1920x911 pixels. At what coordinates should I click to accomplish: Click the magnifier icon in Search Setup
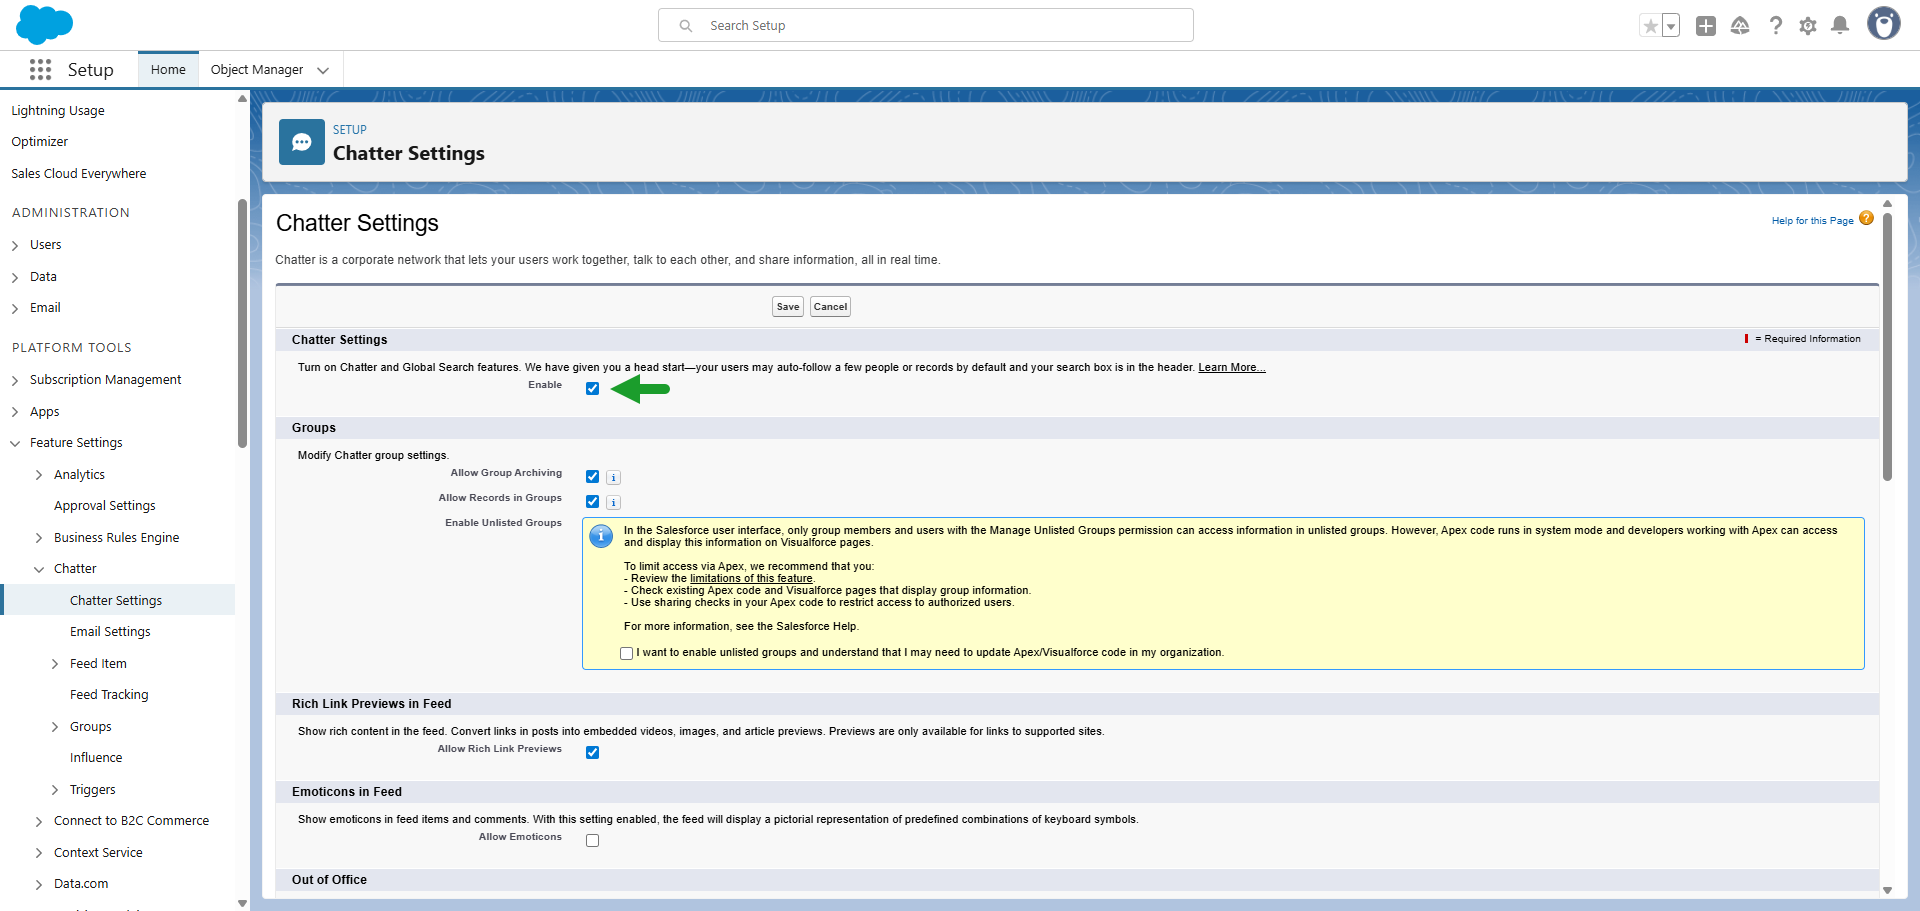click(x=686, y=26)
